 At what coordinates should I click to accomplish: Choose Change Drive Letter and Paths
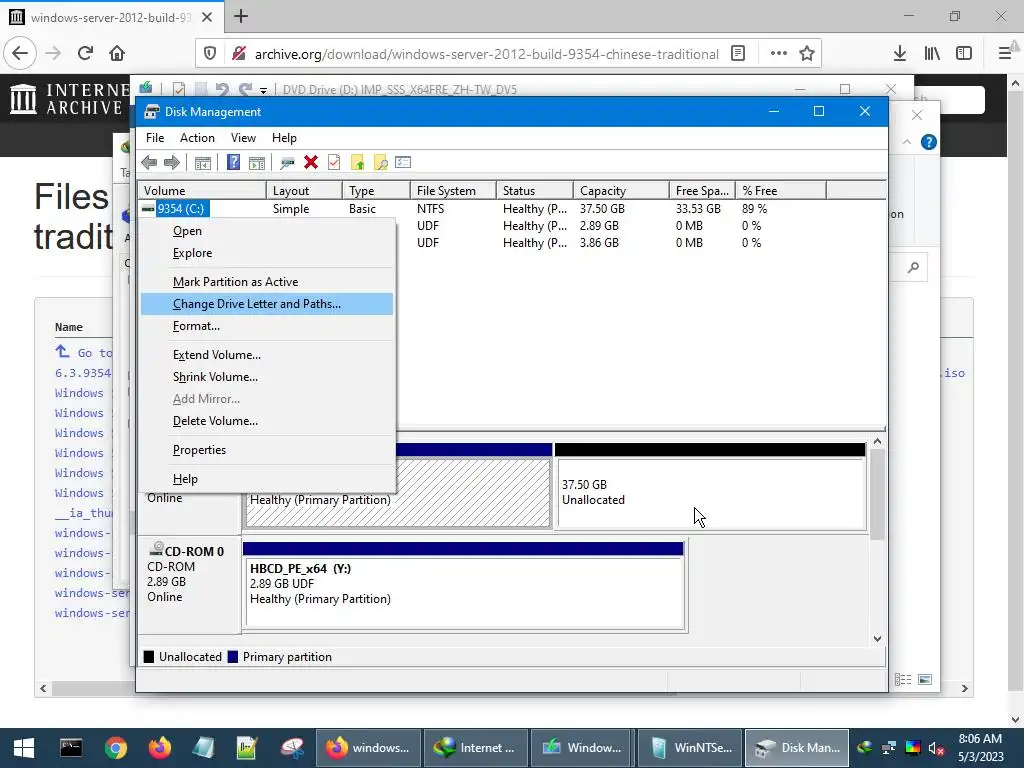267,304
